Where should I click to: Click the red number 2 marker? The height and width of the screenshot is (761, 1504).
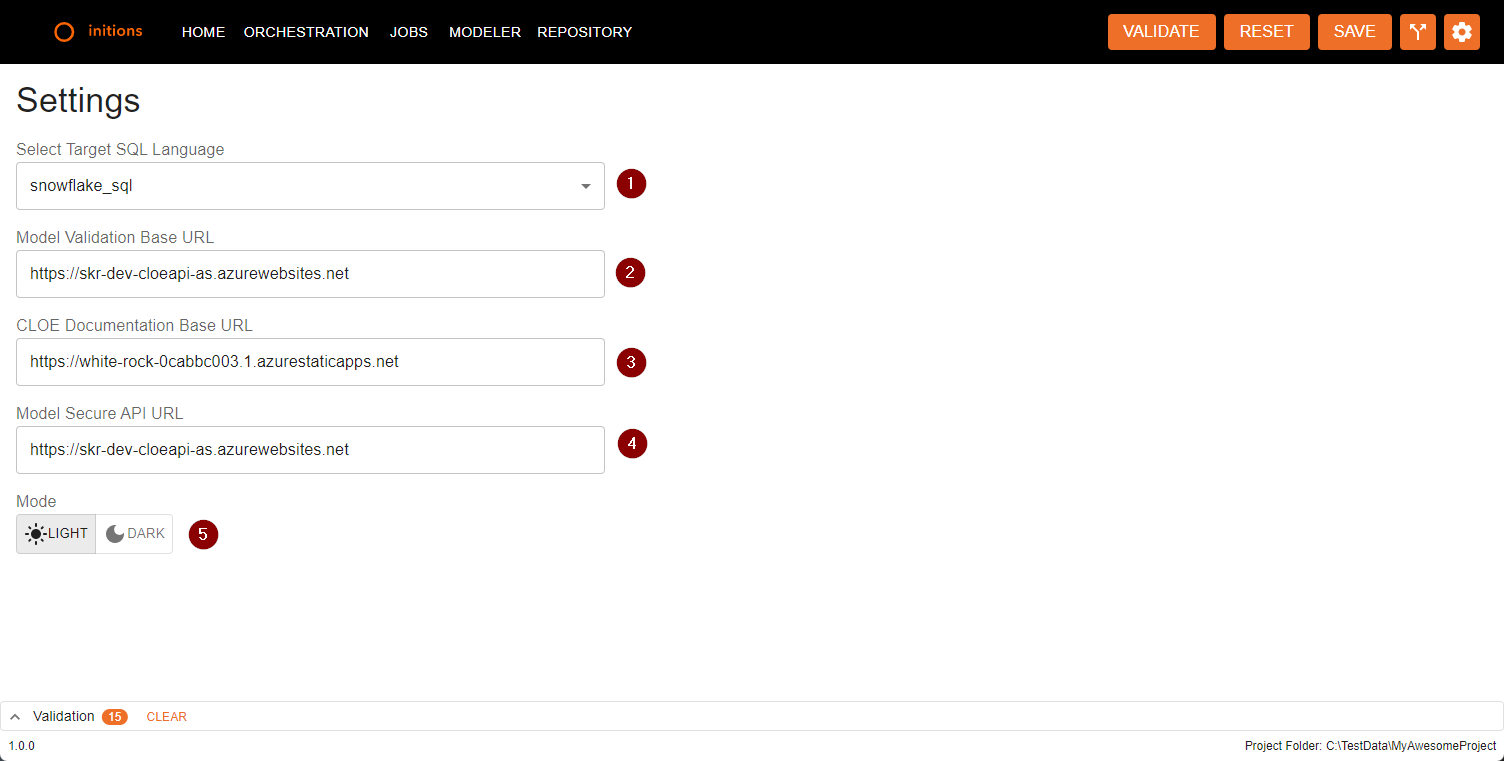[x=630, y=273]
